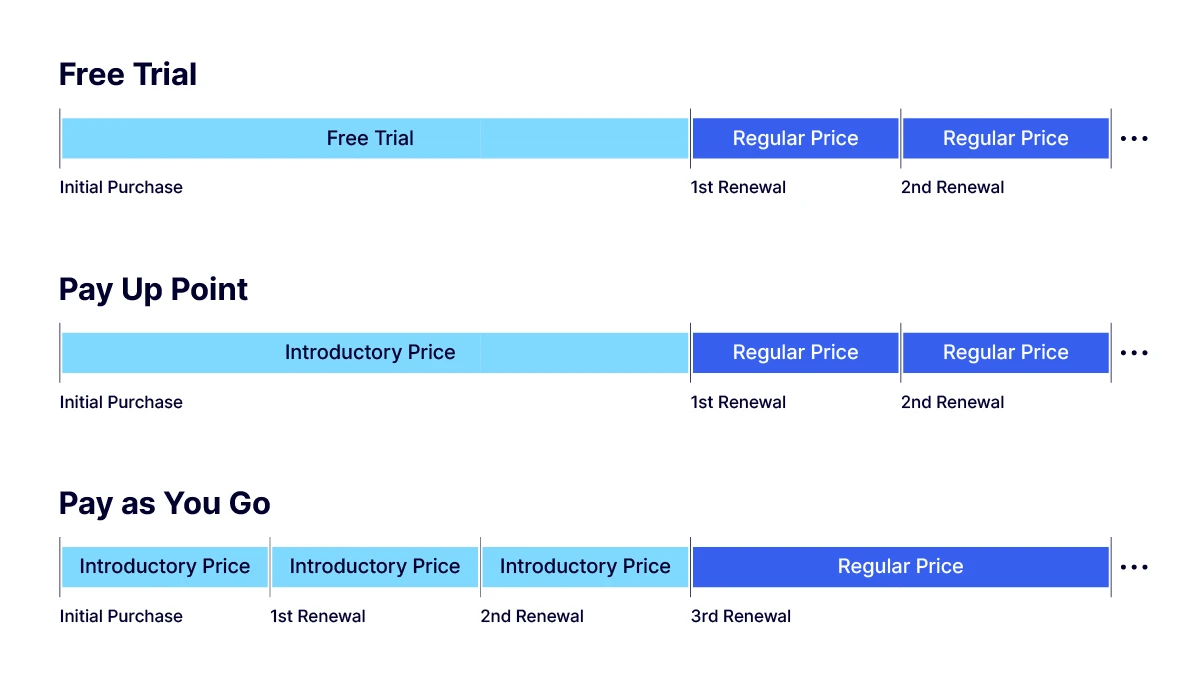Click the ellipsis after the Pay Up Point timeline
This screenshot has height=697, width=1200.
(x=1134, y=353)
